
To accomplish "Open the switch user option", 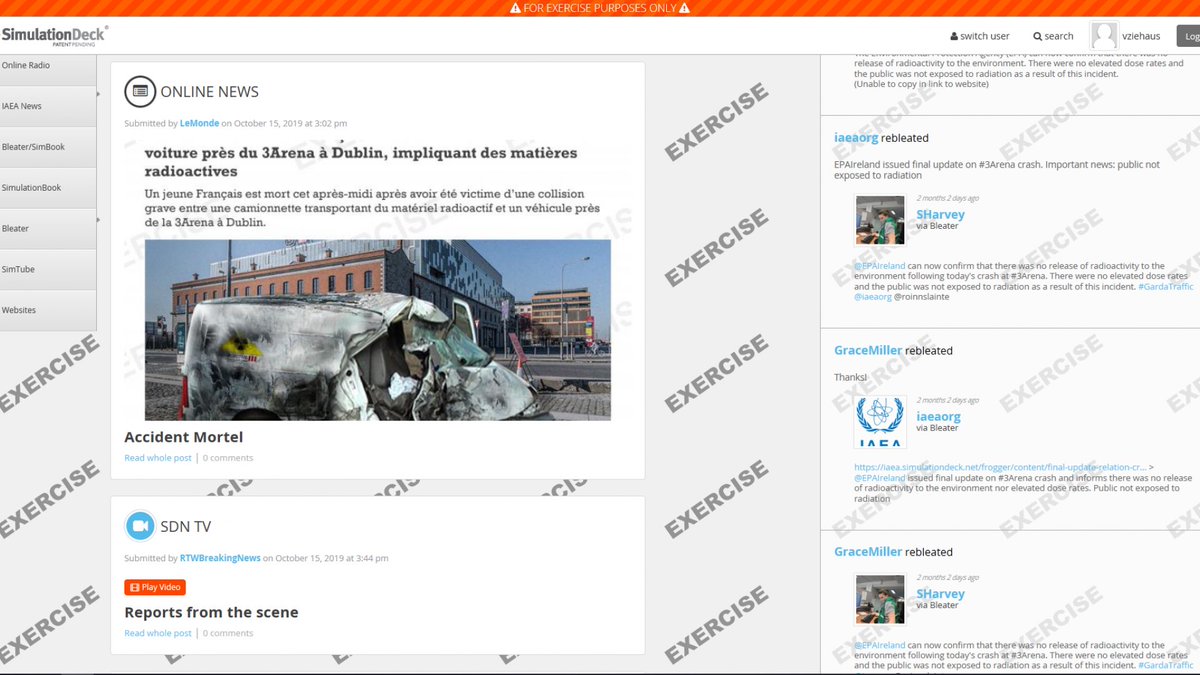I will 980,36.
